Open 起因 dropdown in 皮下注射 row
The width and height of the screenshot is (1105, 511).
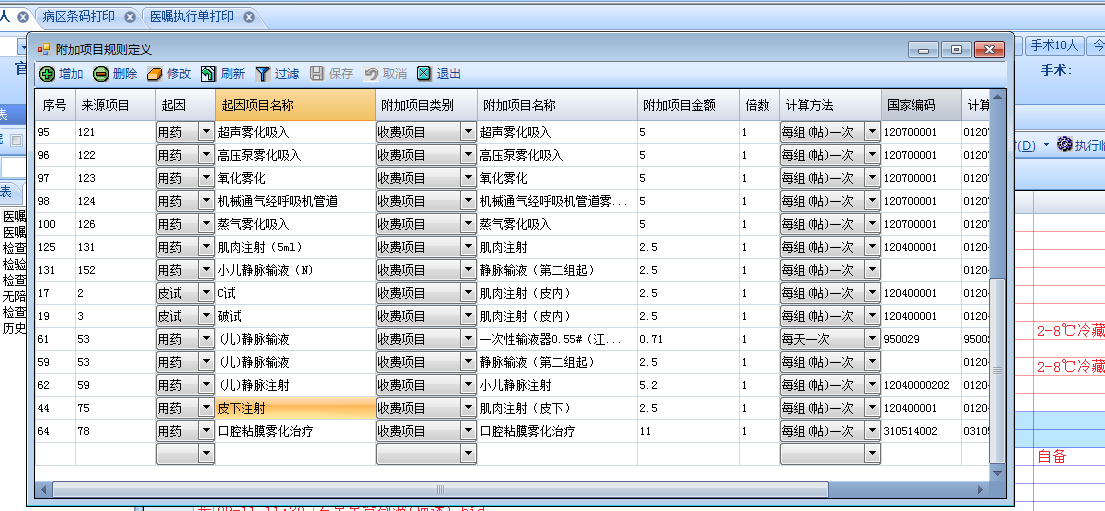point(206,408)
